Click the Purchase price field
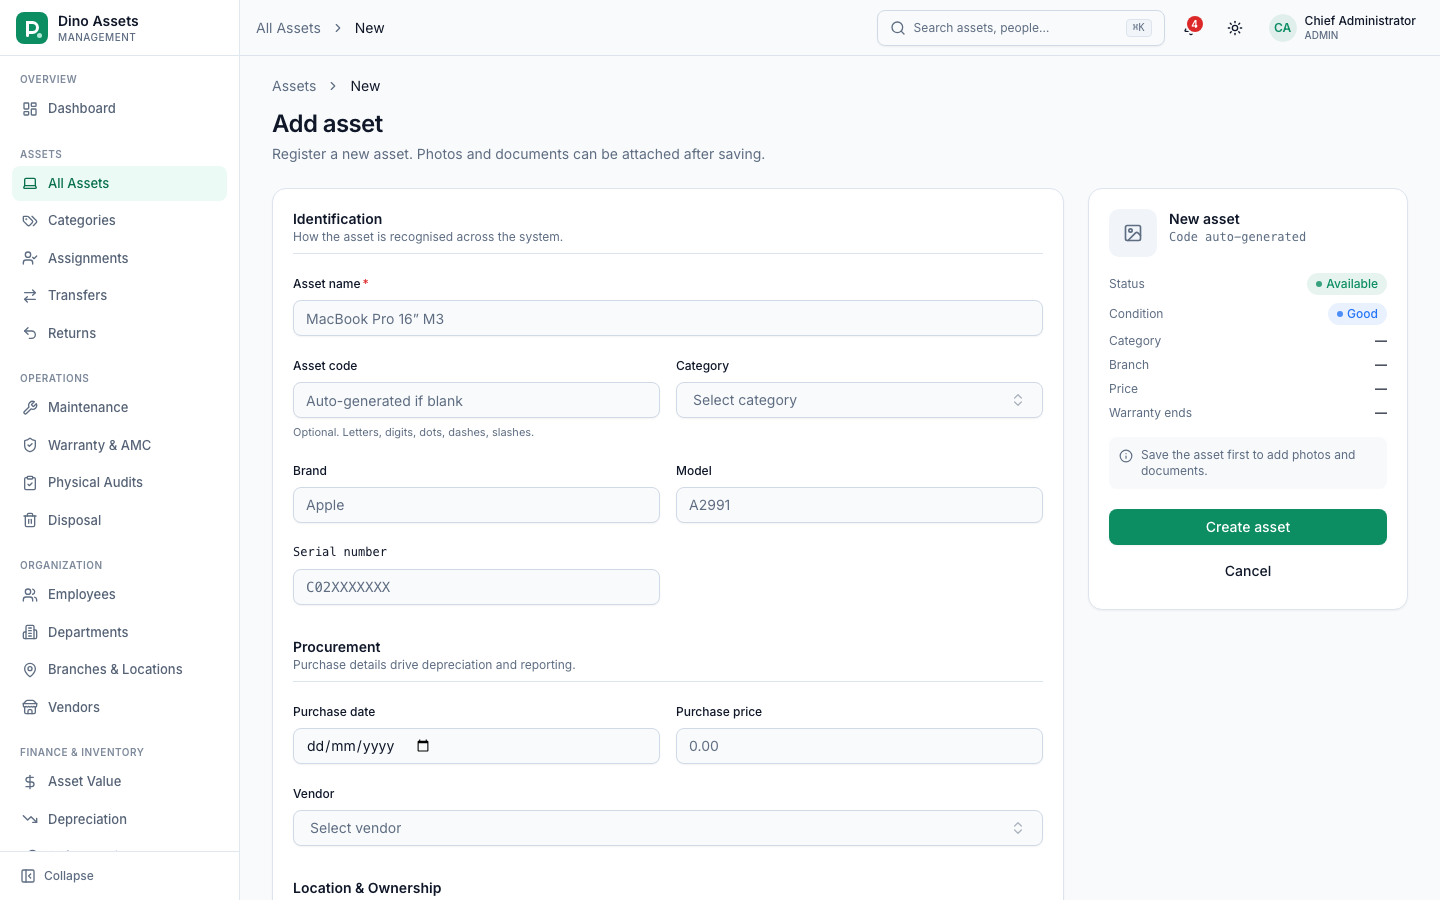Image resolution: width=1440 pixels, height=900 pixels. [859, 746]
